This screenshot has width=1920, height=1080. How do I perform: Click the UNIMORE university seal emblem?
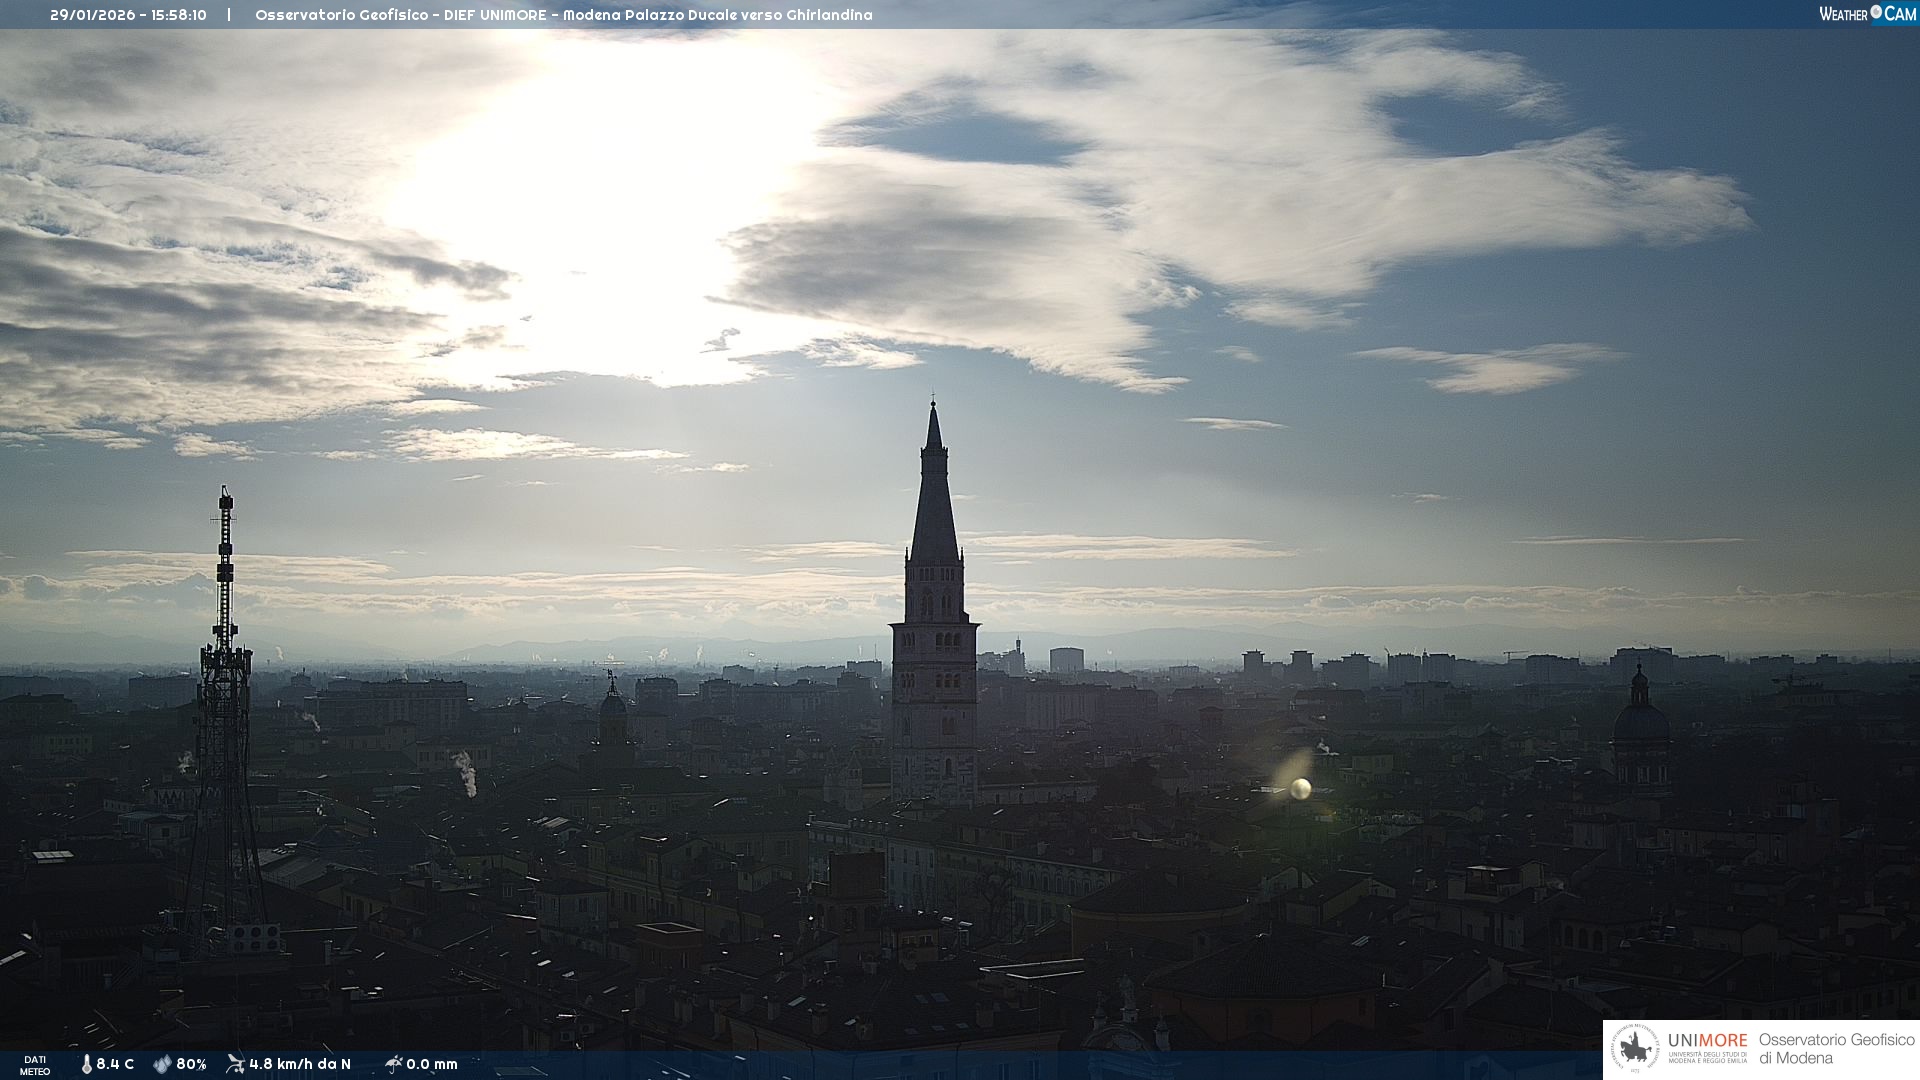[x=1636, y=1049]
